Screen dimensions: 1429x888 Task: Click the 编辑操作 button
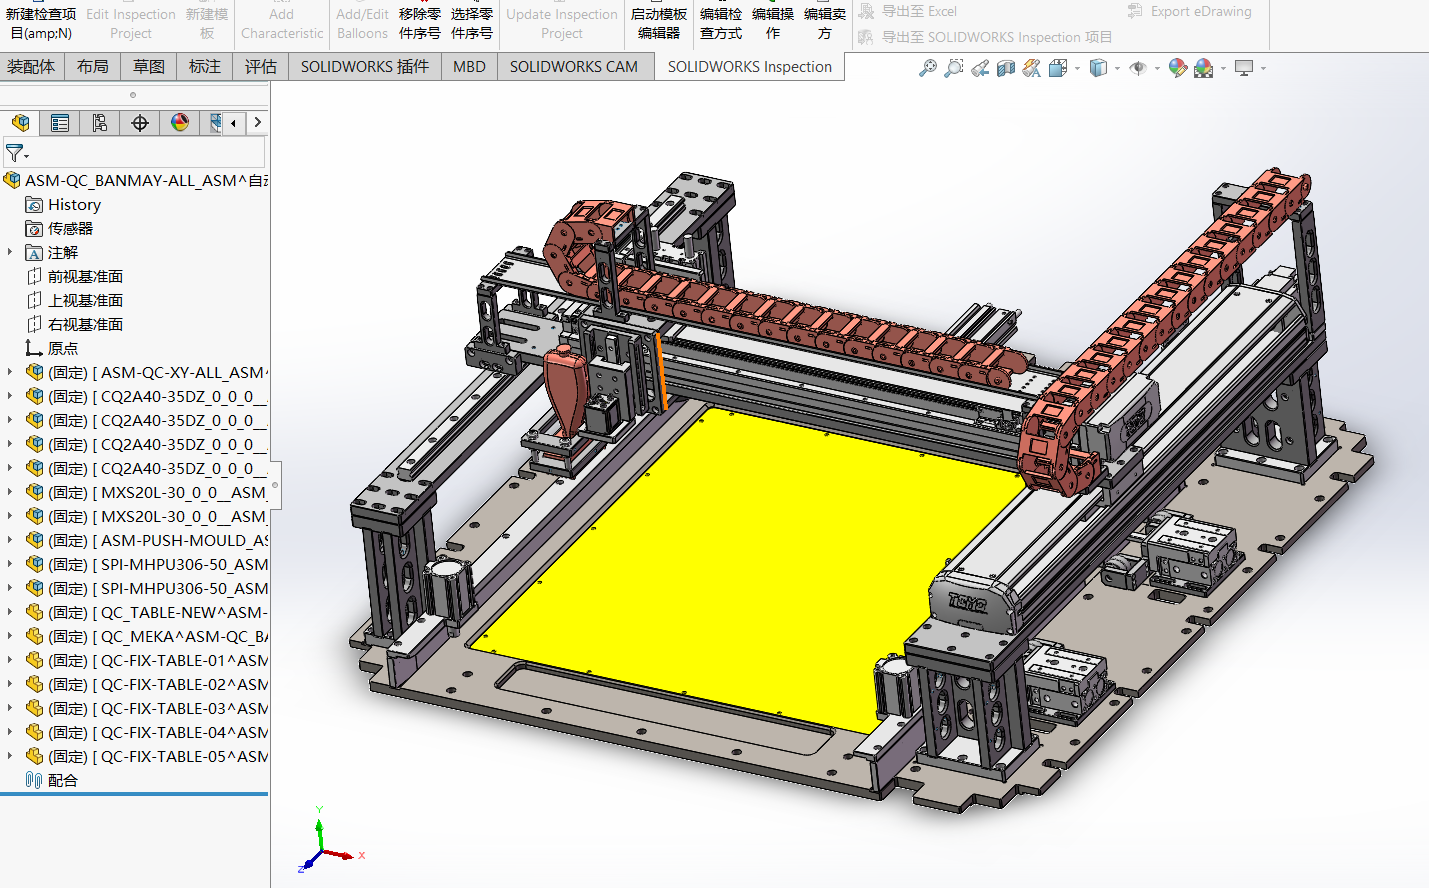[773, 23]
